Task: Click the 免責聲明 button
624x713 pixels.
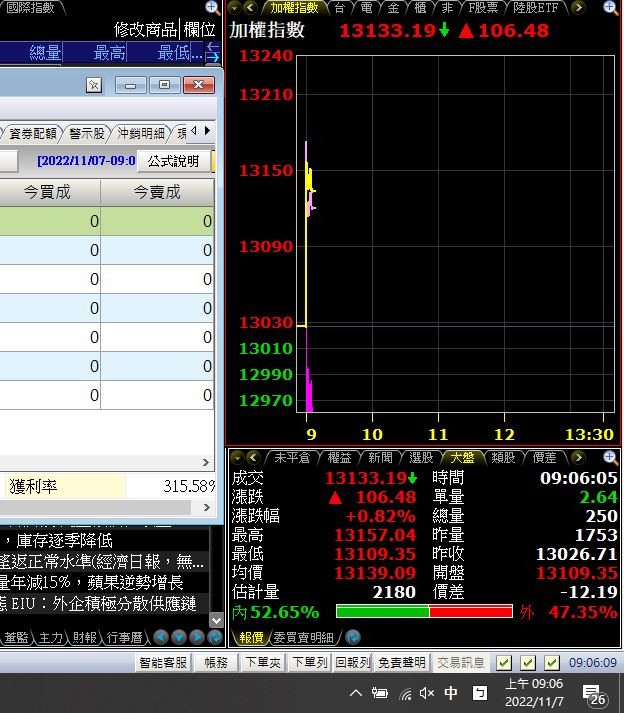Action: (402, 663)
